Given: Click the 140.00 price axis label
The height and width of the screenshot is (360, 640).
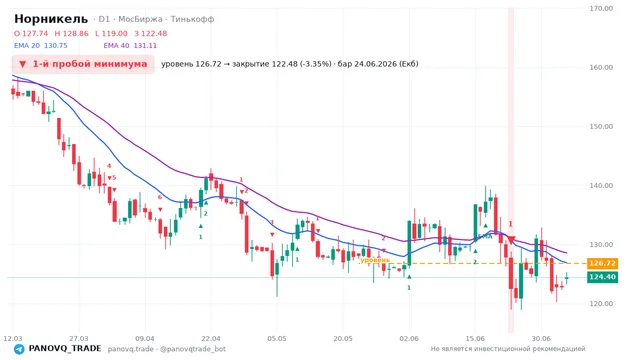Looking at the screenshot, I should pyautogui.click(x=601, y=185).
